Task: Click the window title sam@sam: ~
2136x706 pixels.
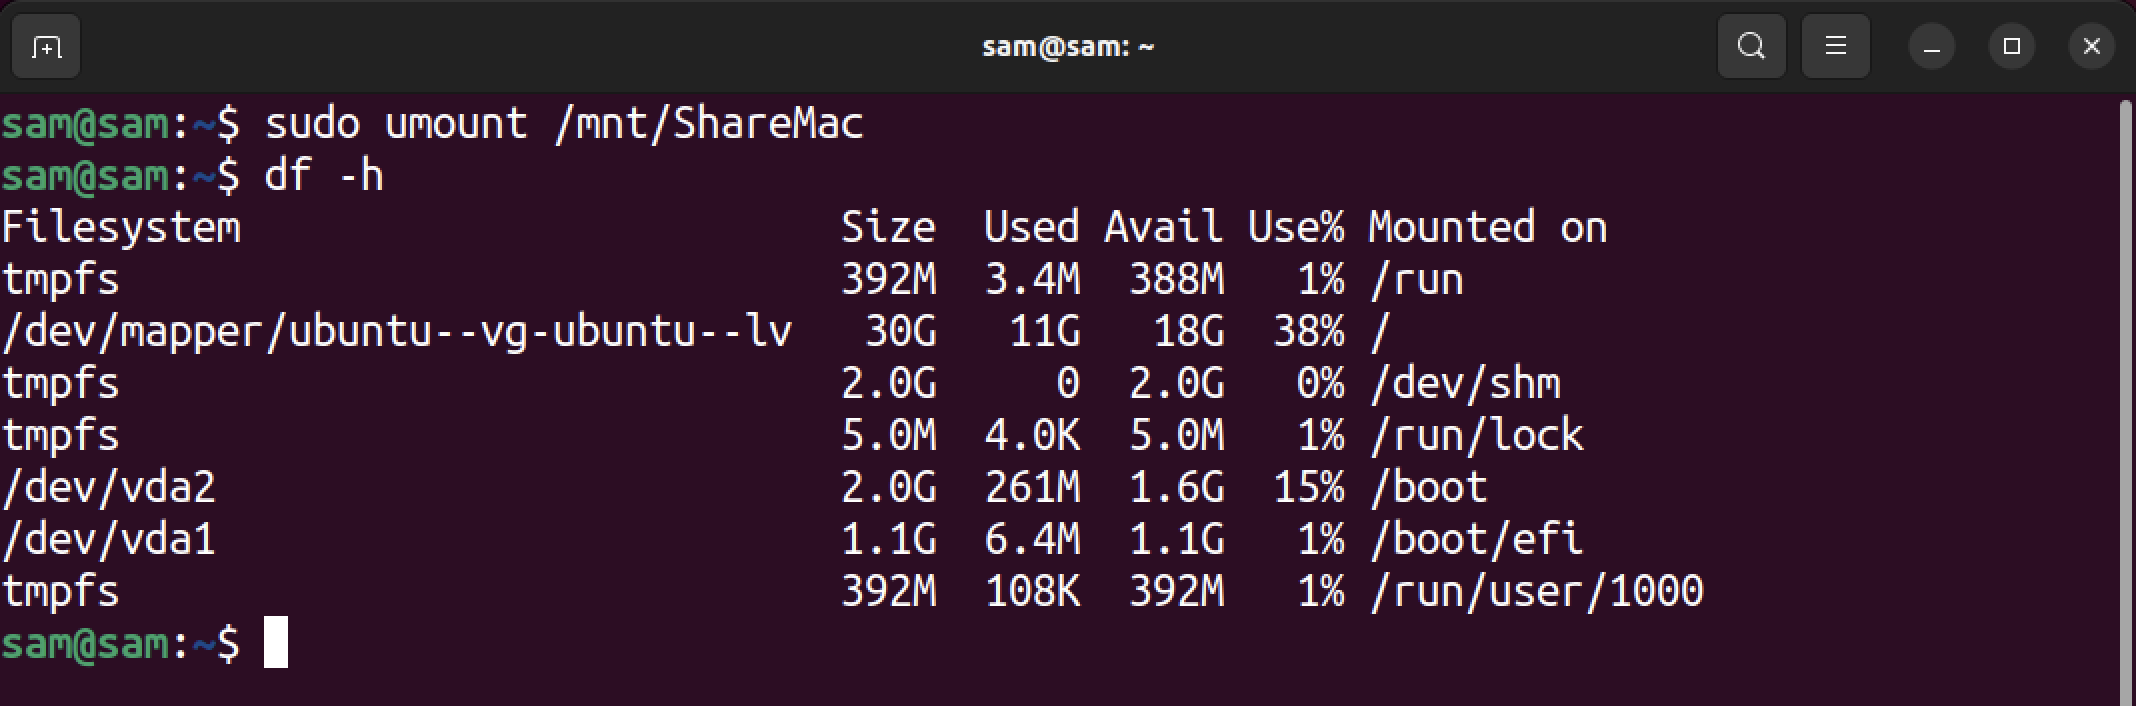Action: click(x=1068, y=47)
